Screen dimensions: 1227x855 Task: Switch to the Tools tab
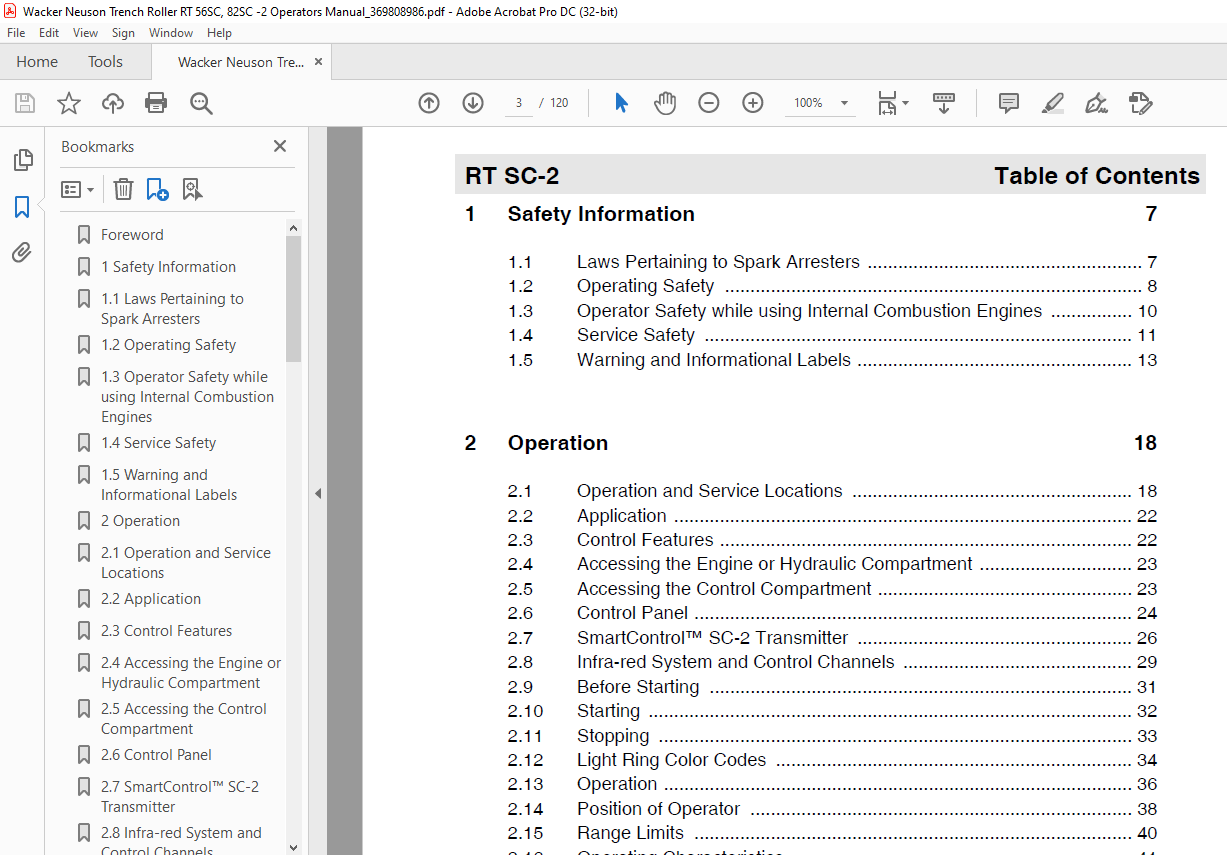(105, 62)
